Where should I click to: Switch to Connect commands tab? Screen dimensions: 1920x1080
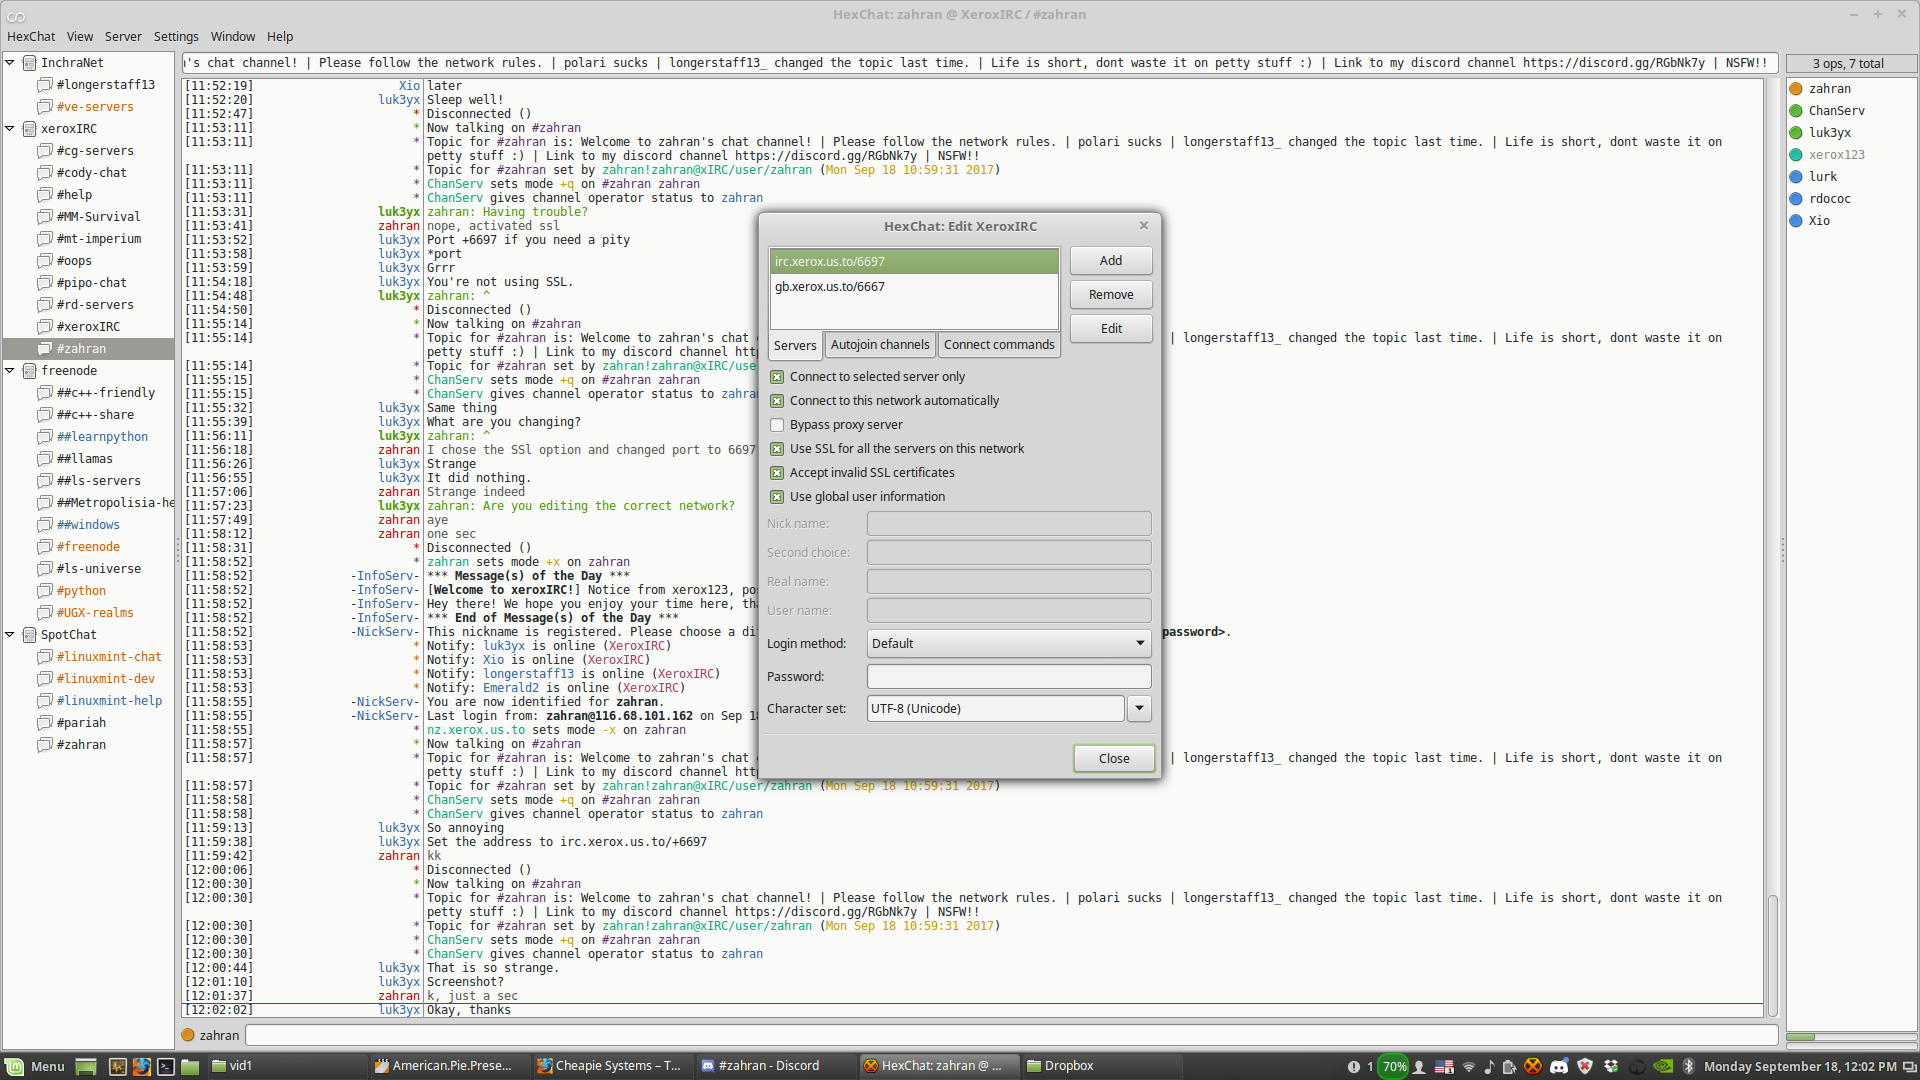coord(999,345)
